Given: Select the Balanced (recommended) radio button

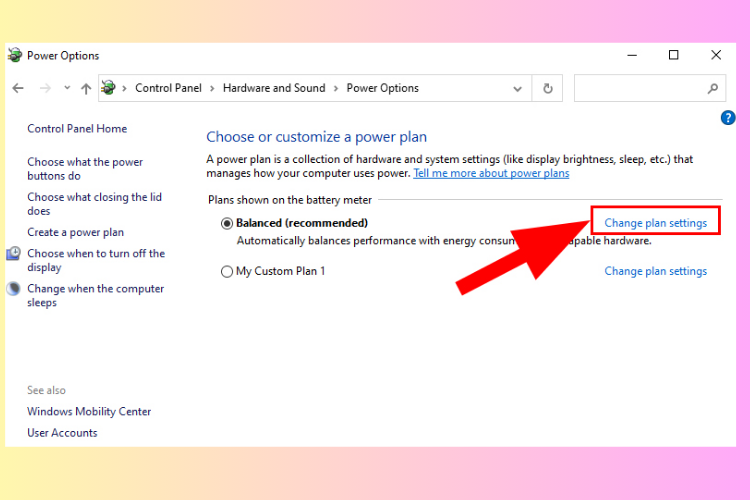Looking at the screenshot, I should click(227, 223).
